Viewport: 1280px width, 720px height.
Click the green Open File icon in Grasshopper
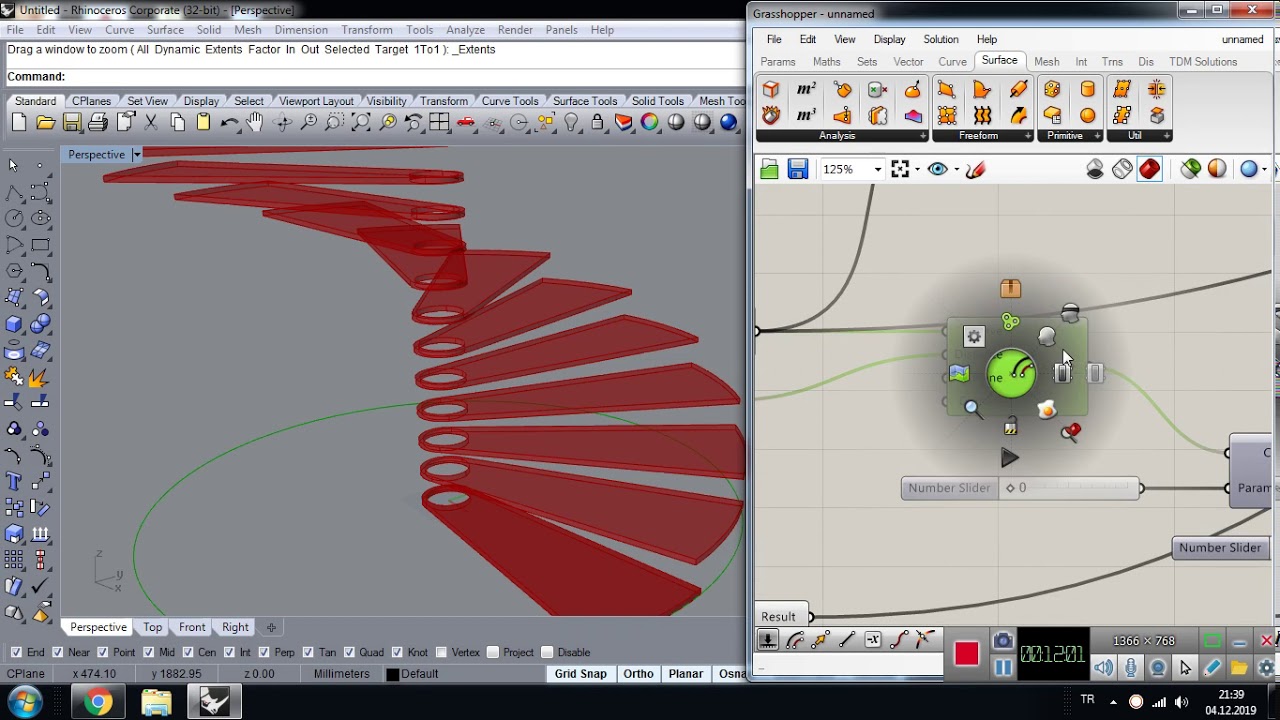(769, 169)
